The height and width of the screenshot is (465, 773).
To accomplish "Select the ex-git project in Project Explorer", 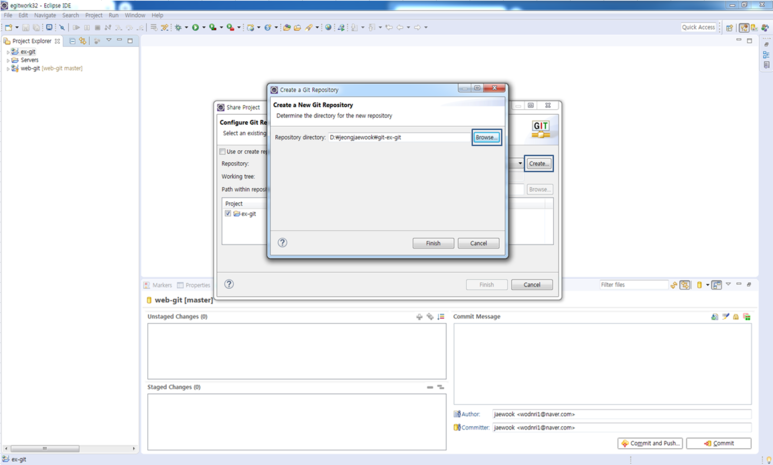I will 28,52.
